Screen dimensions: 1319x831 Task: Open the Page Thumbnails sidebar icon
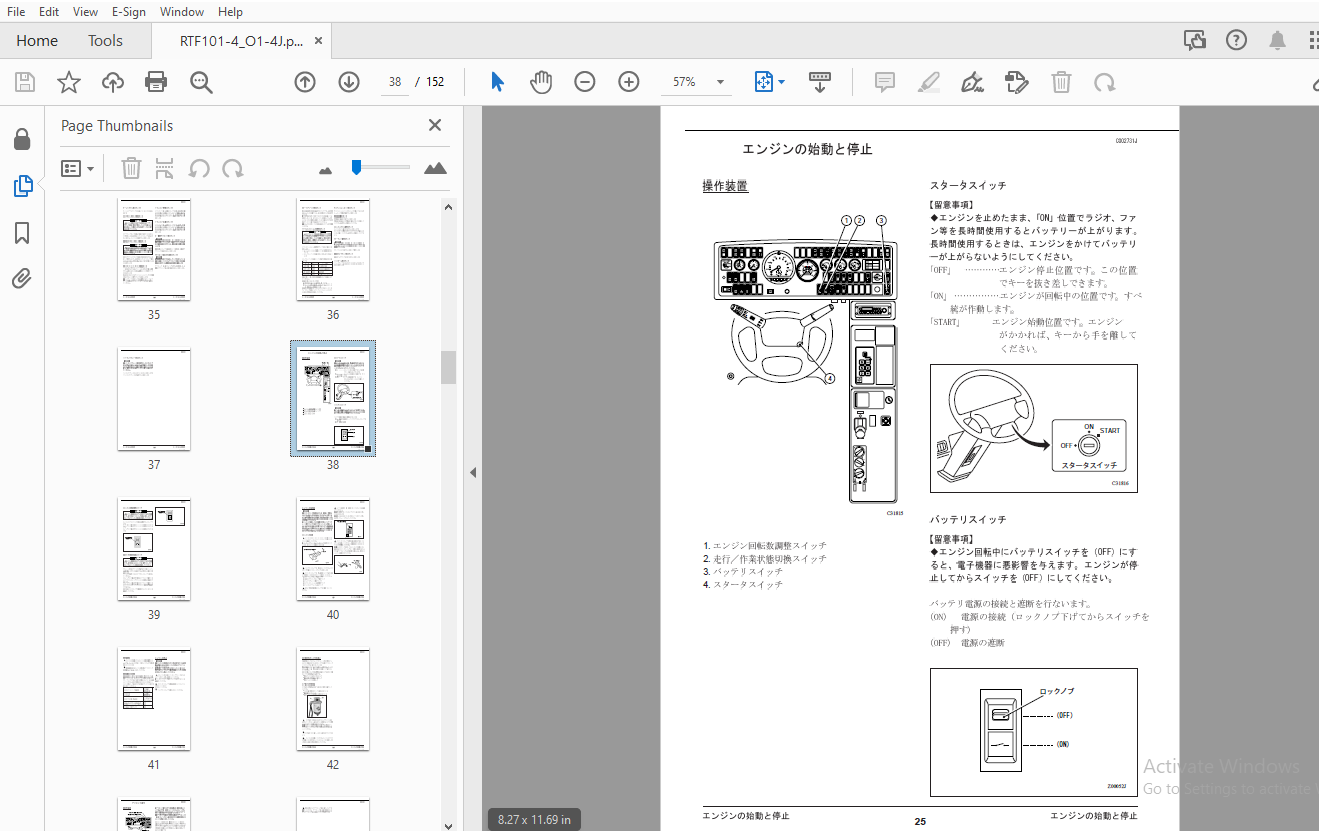pyautogui.click(x=22, y=186)
